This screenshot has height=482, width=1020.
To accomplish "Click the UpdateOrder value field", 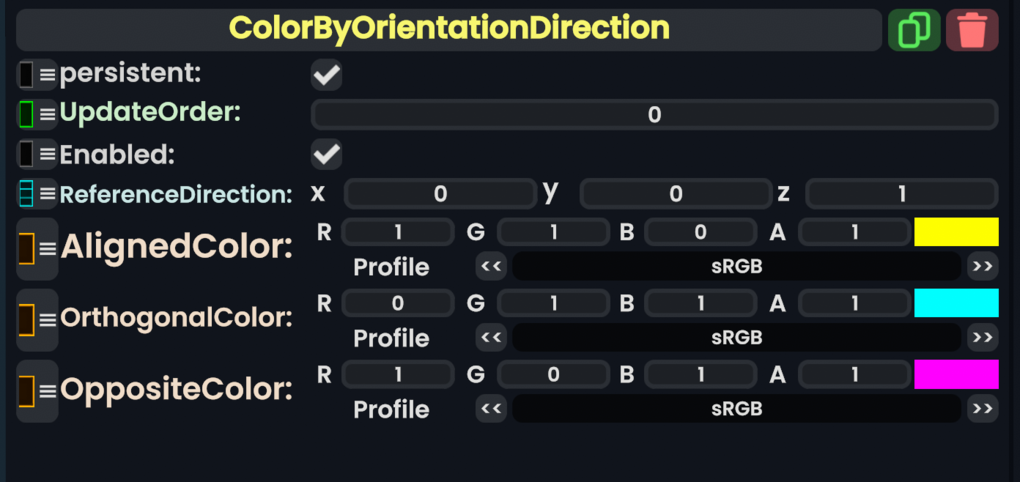I will tap(654, 115).
